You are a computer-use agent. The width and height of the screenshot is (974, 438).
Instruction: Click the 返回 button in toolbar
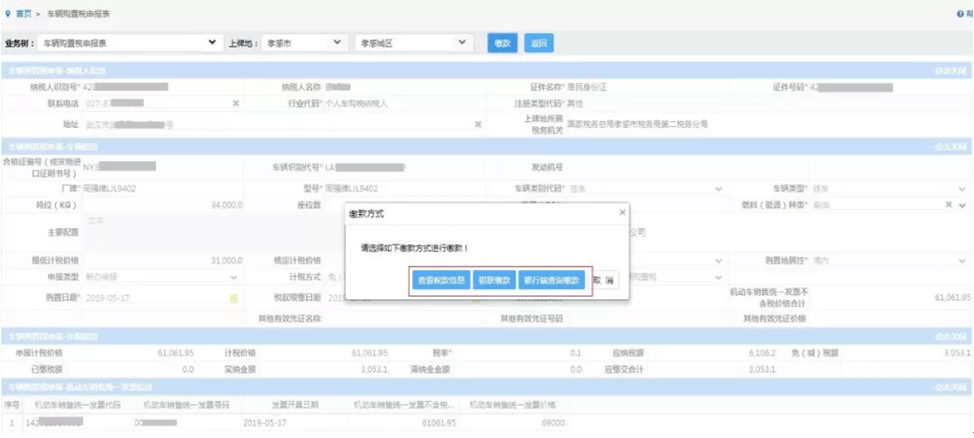(x=539, y=43)
